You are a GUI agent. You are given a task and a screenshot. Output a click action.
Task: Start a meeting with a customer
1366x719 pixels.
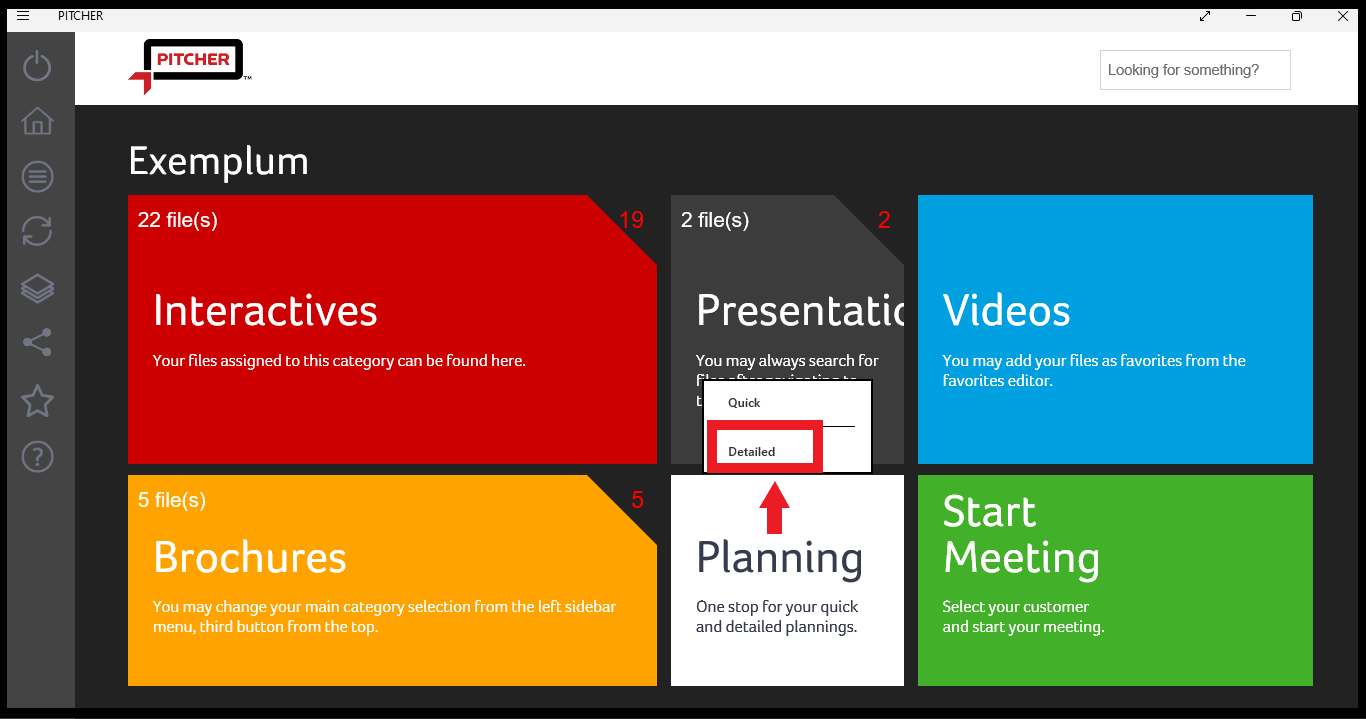(1115, 580)
